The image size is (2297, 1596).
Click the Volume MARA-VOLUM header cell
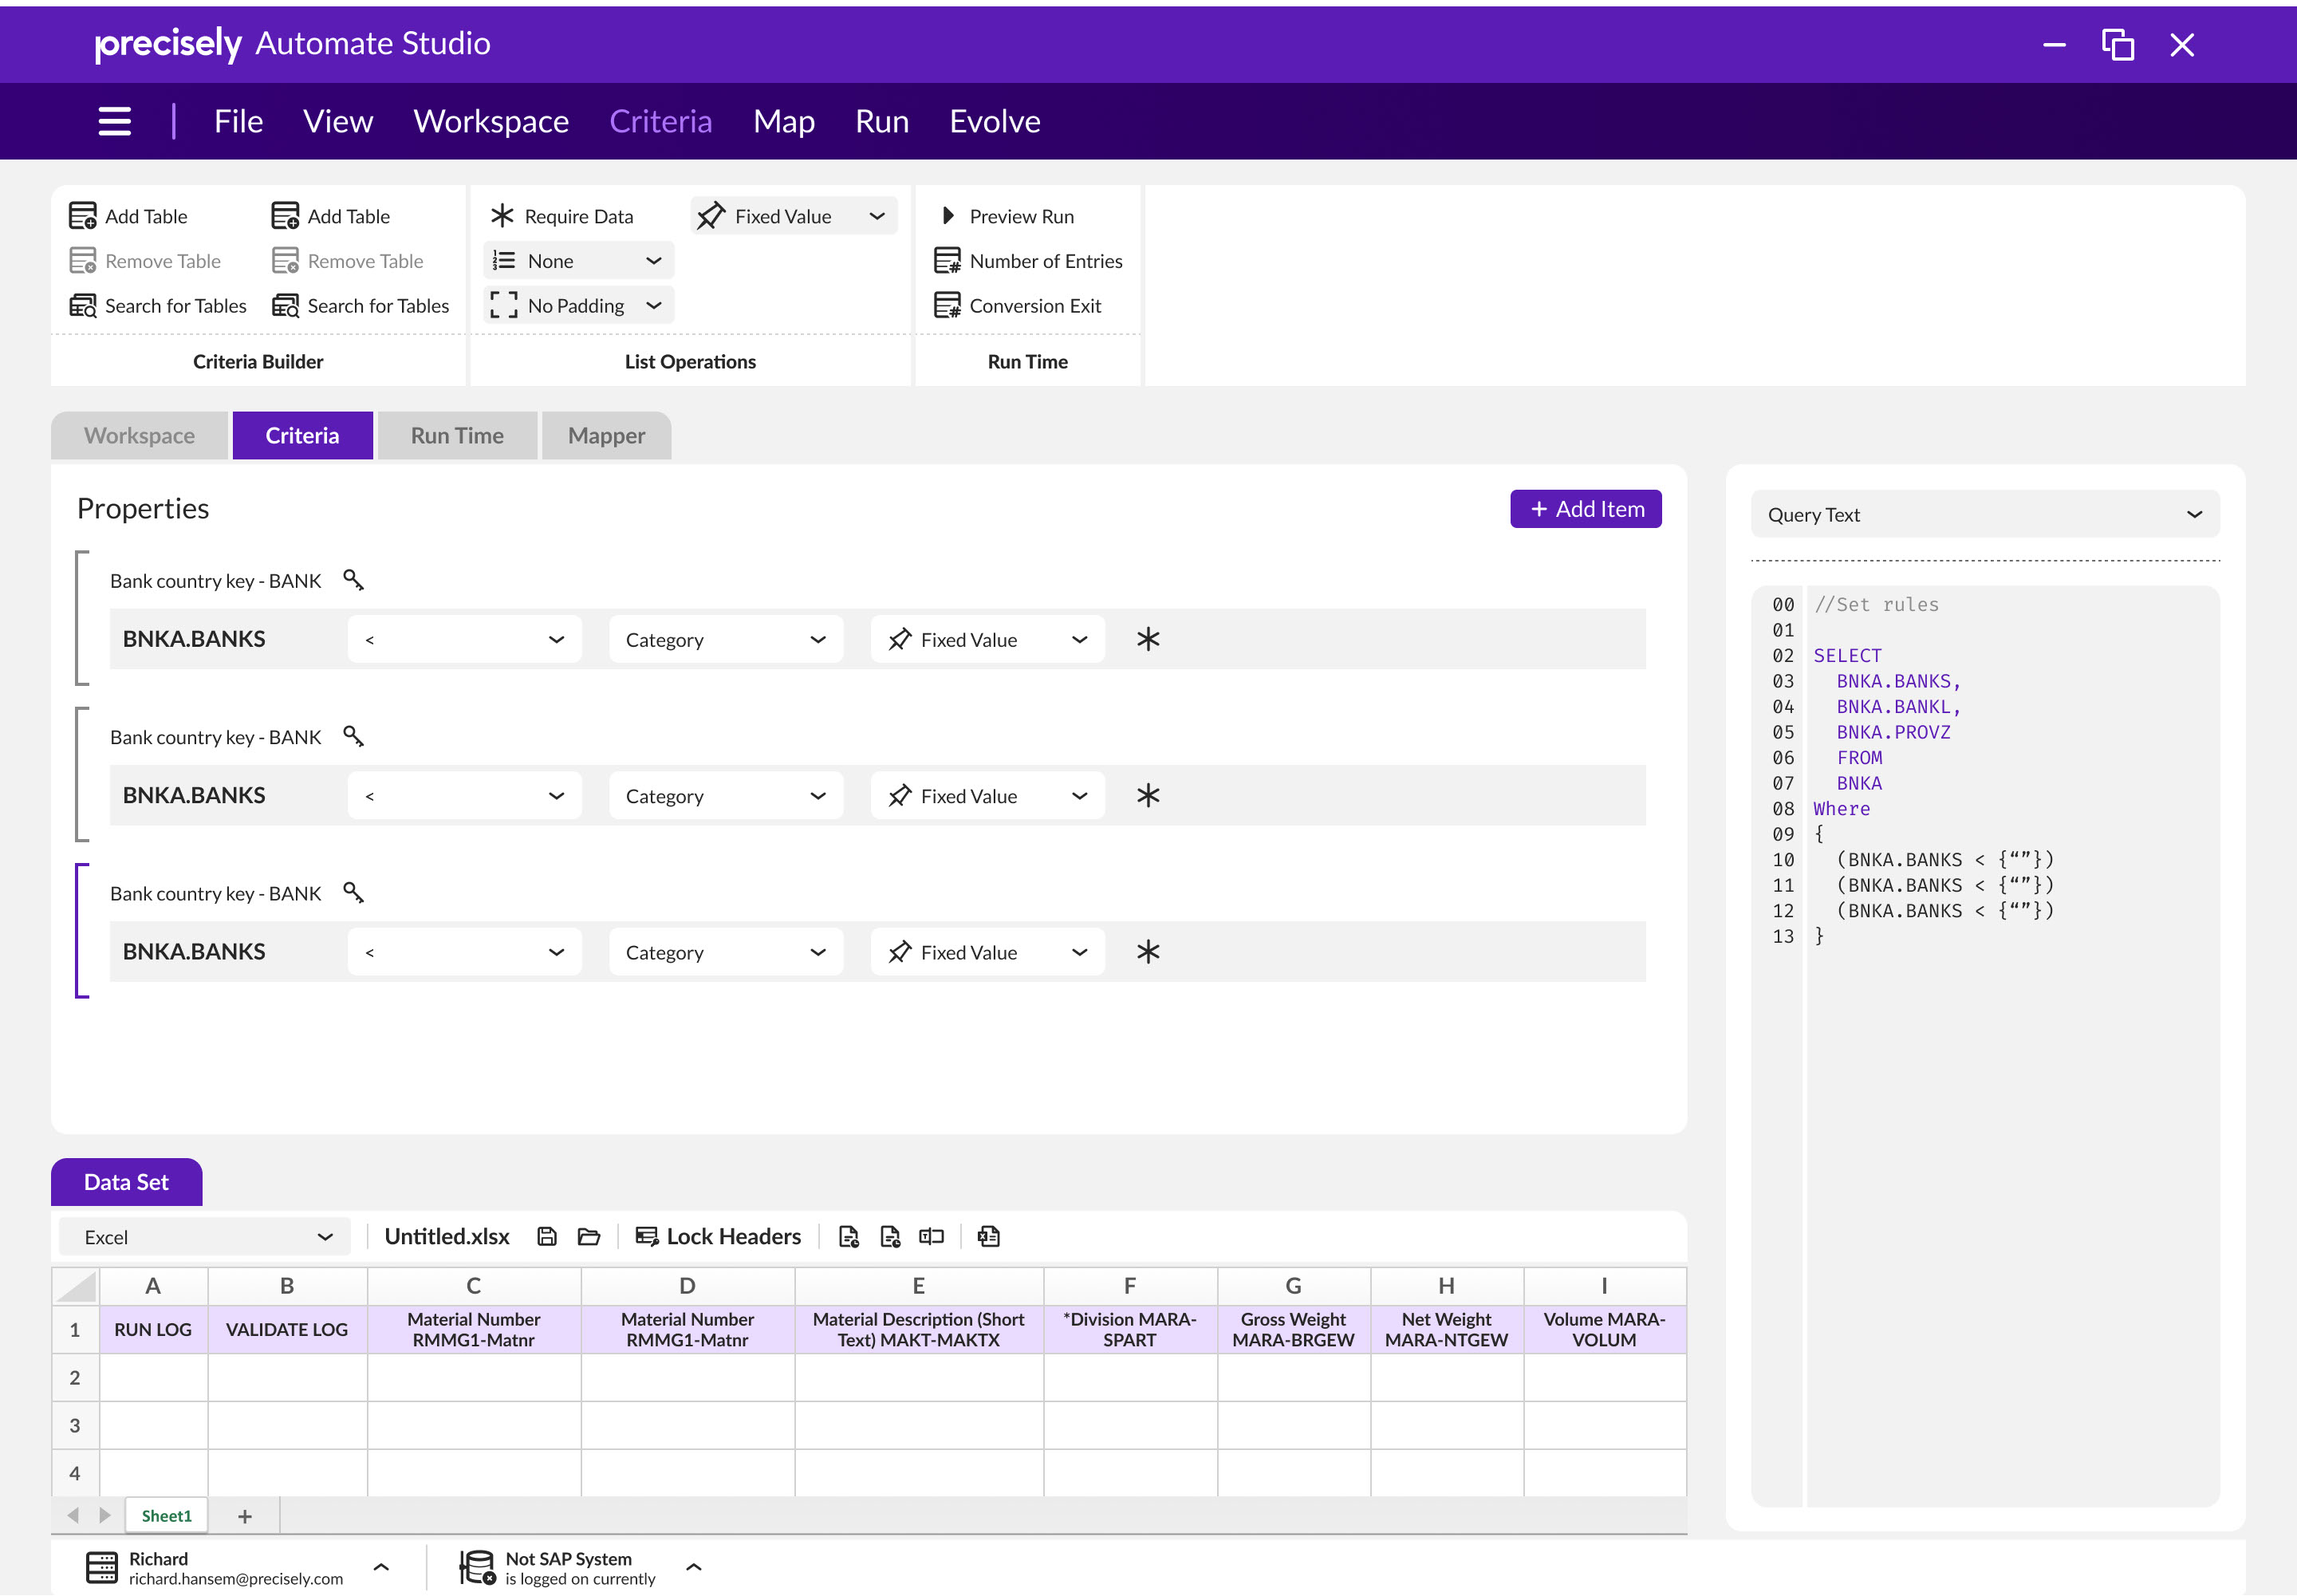tap(1604, 1329)
